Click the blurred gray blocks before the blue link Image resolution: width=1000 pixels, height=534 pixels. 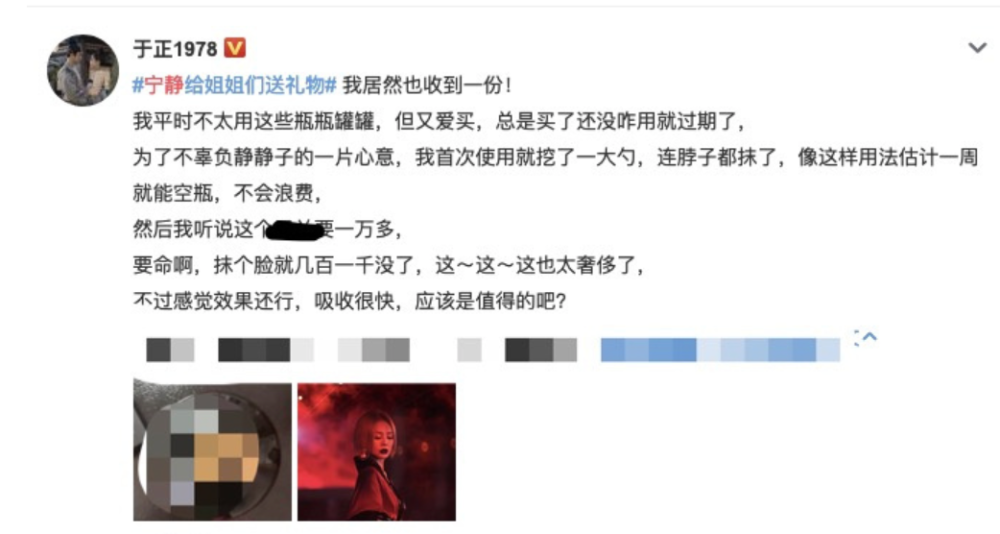[541, 350]
